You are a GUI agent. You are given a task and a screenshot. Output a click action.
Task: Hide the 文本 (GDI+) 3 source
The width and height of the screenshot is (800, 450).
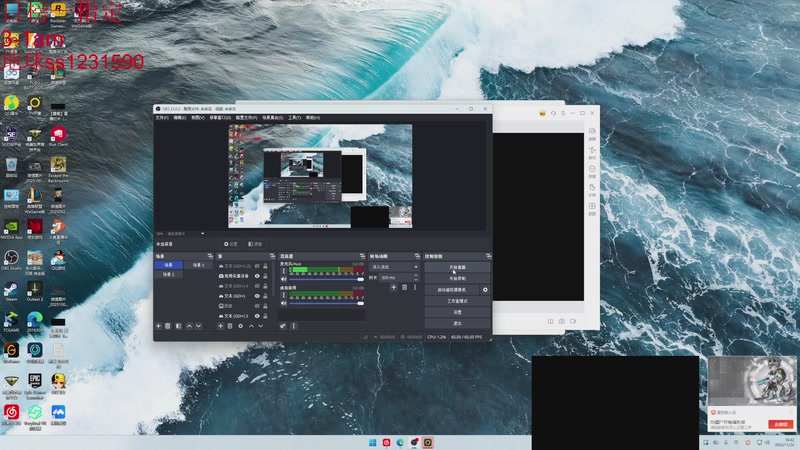point(257,316)
